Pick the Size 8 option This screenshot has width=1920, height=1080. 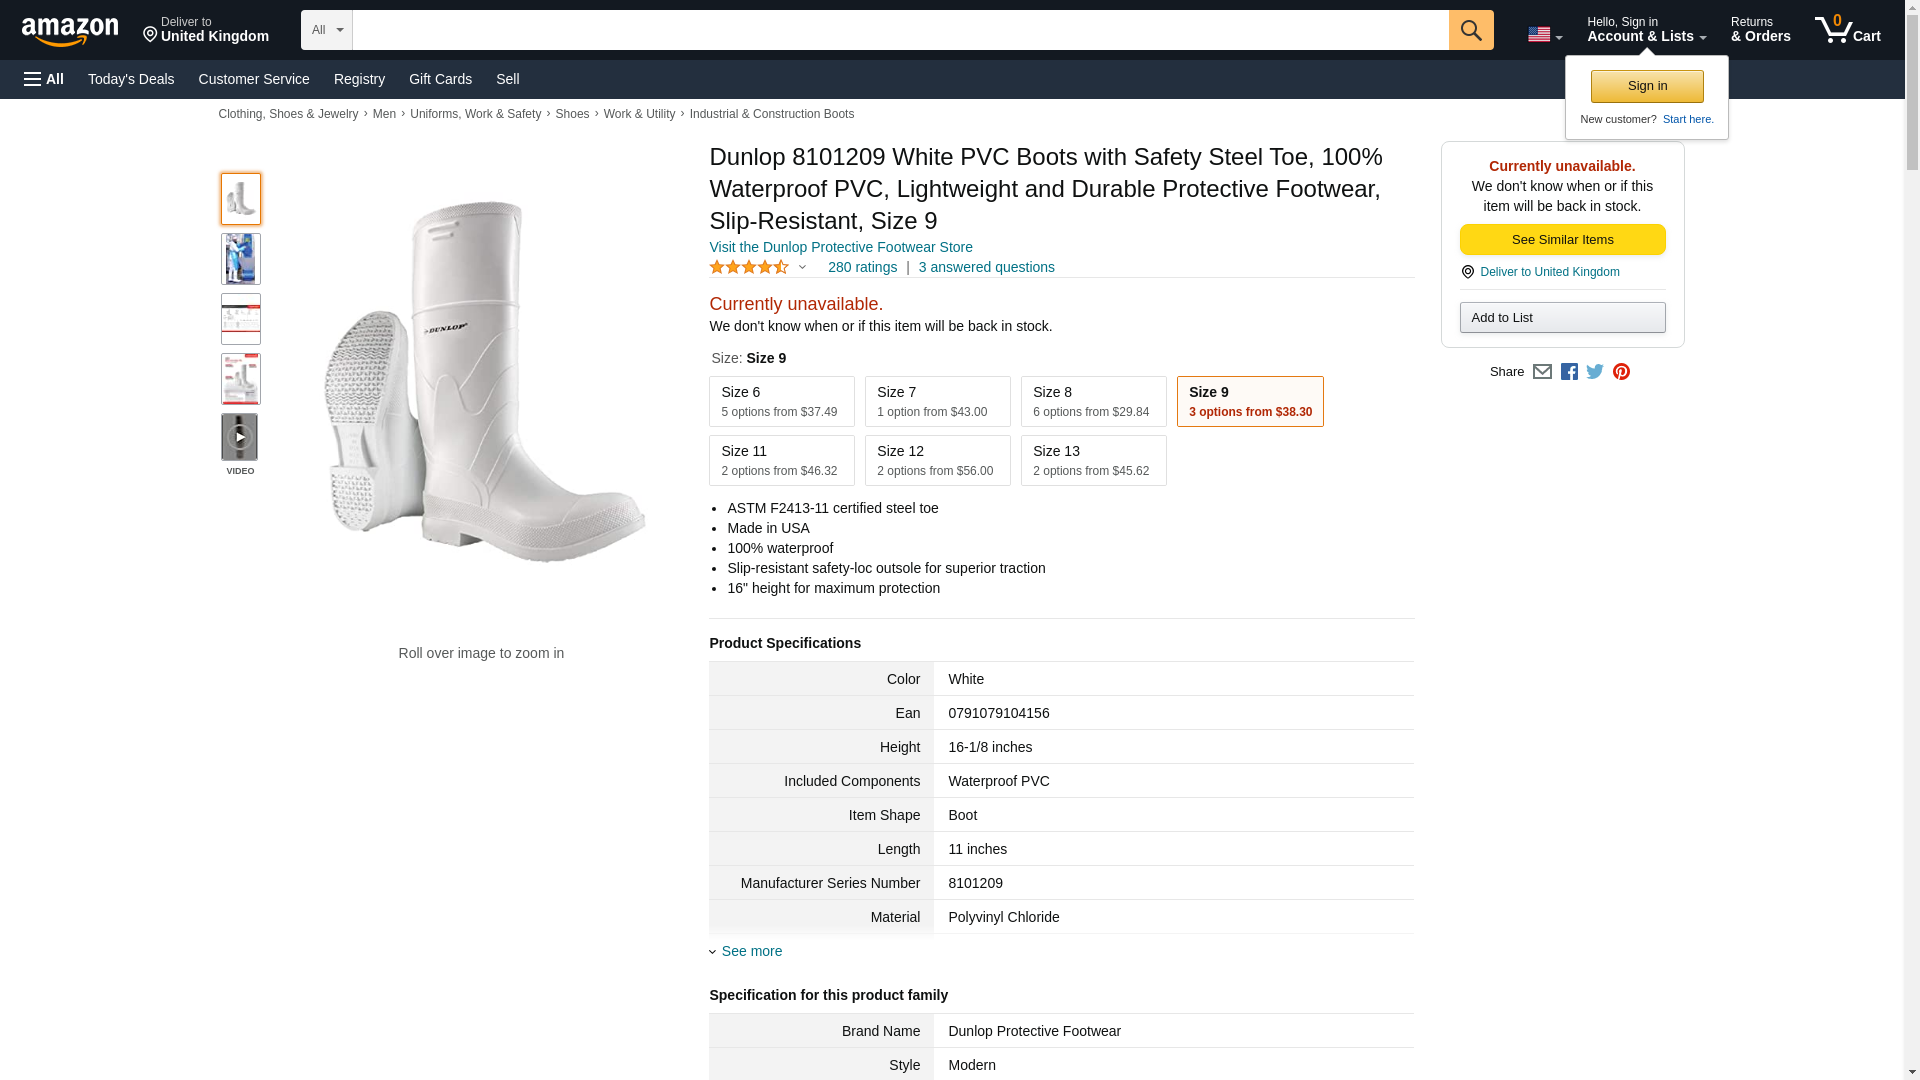click(1093, 401)
